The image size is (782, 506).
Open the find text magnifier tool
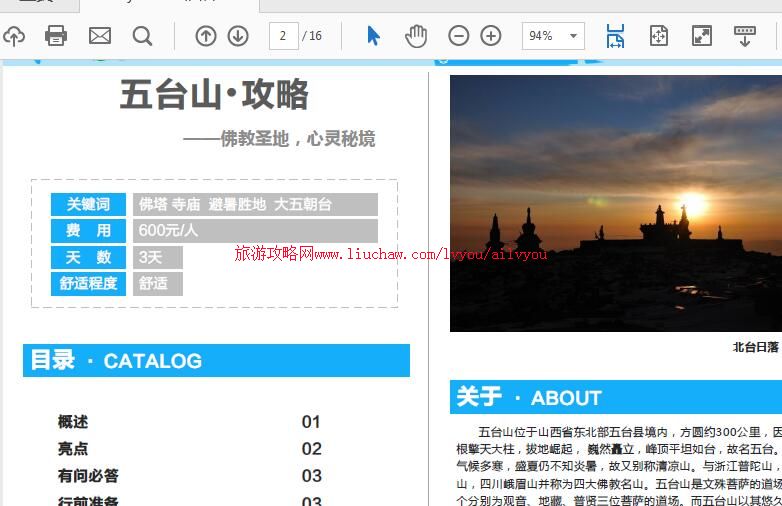click(x=143, y=37)
